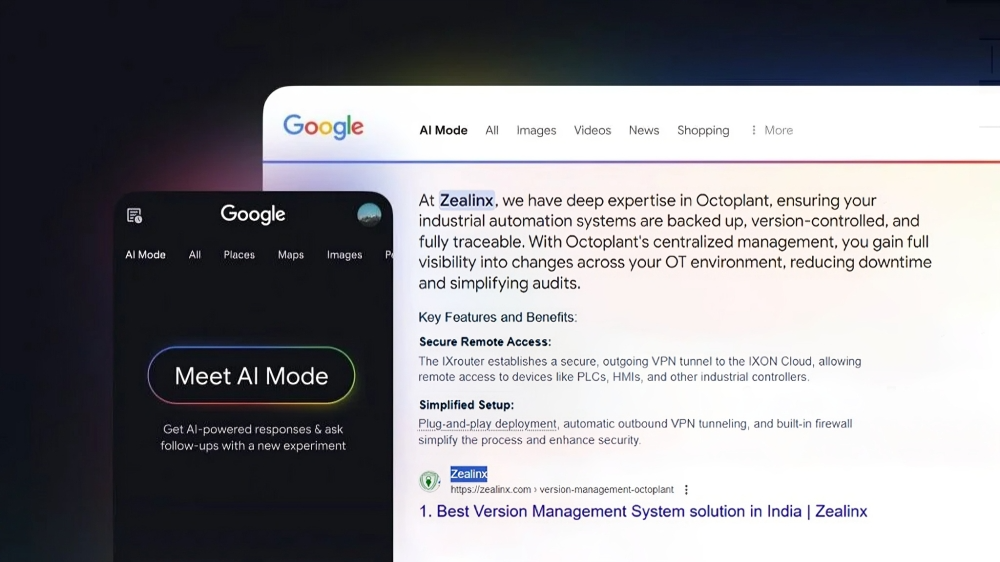This screenshot has width=1000, height=562.
Task: Click the Zealinx site favicon
Action: (429, 481)
